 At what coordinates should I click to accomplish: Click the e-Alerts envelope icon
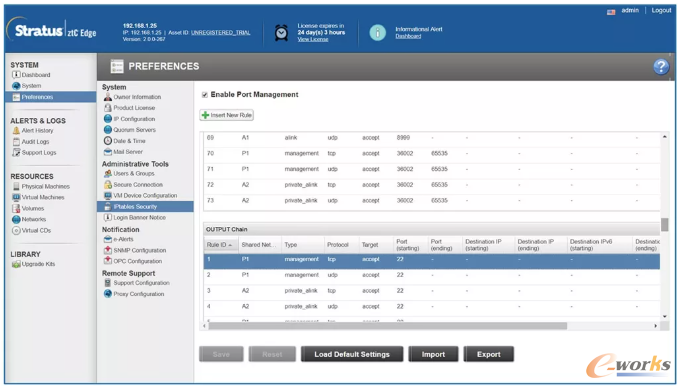(108, 239)
